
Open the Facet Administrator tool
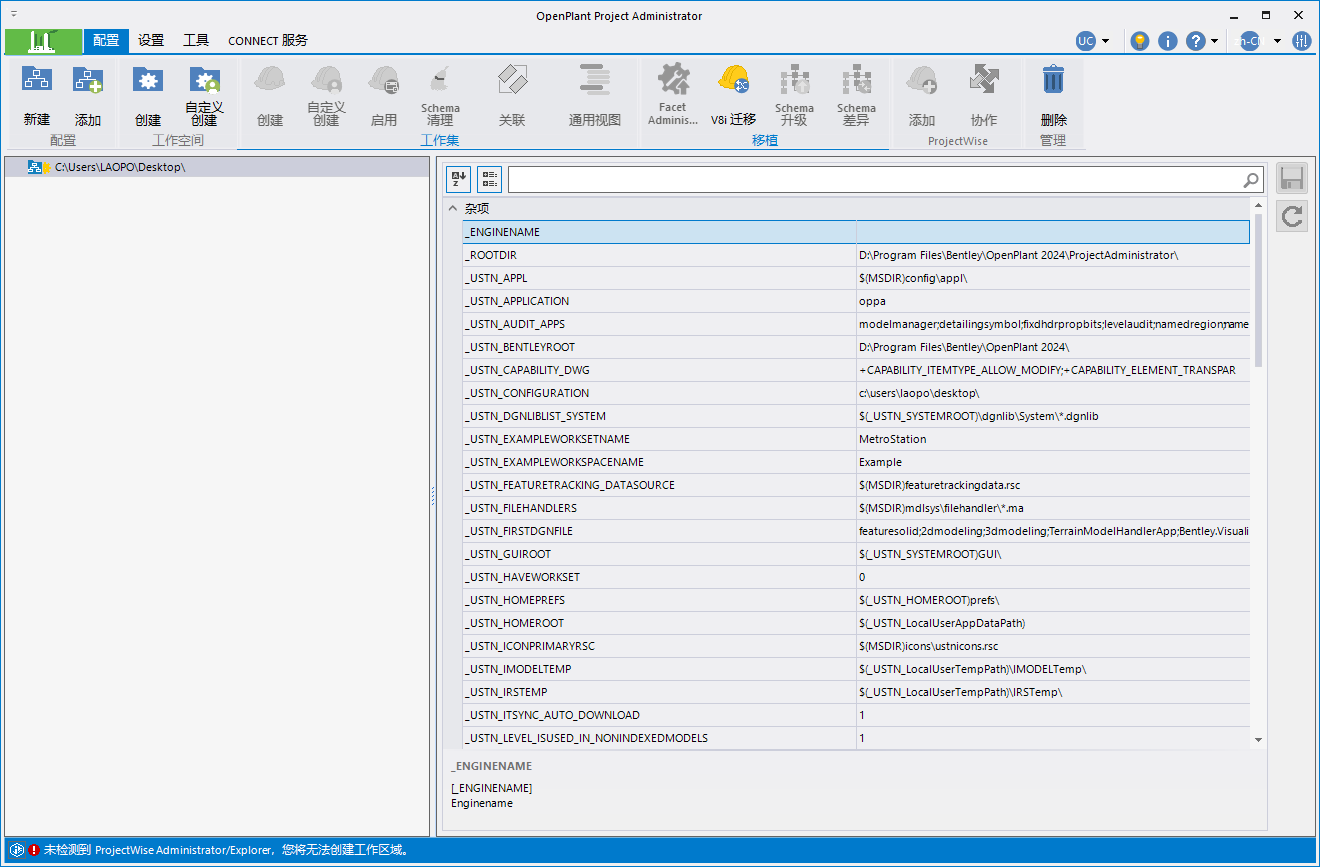click(672, 95)
